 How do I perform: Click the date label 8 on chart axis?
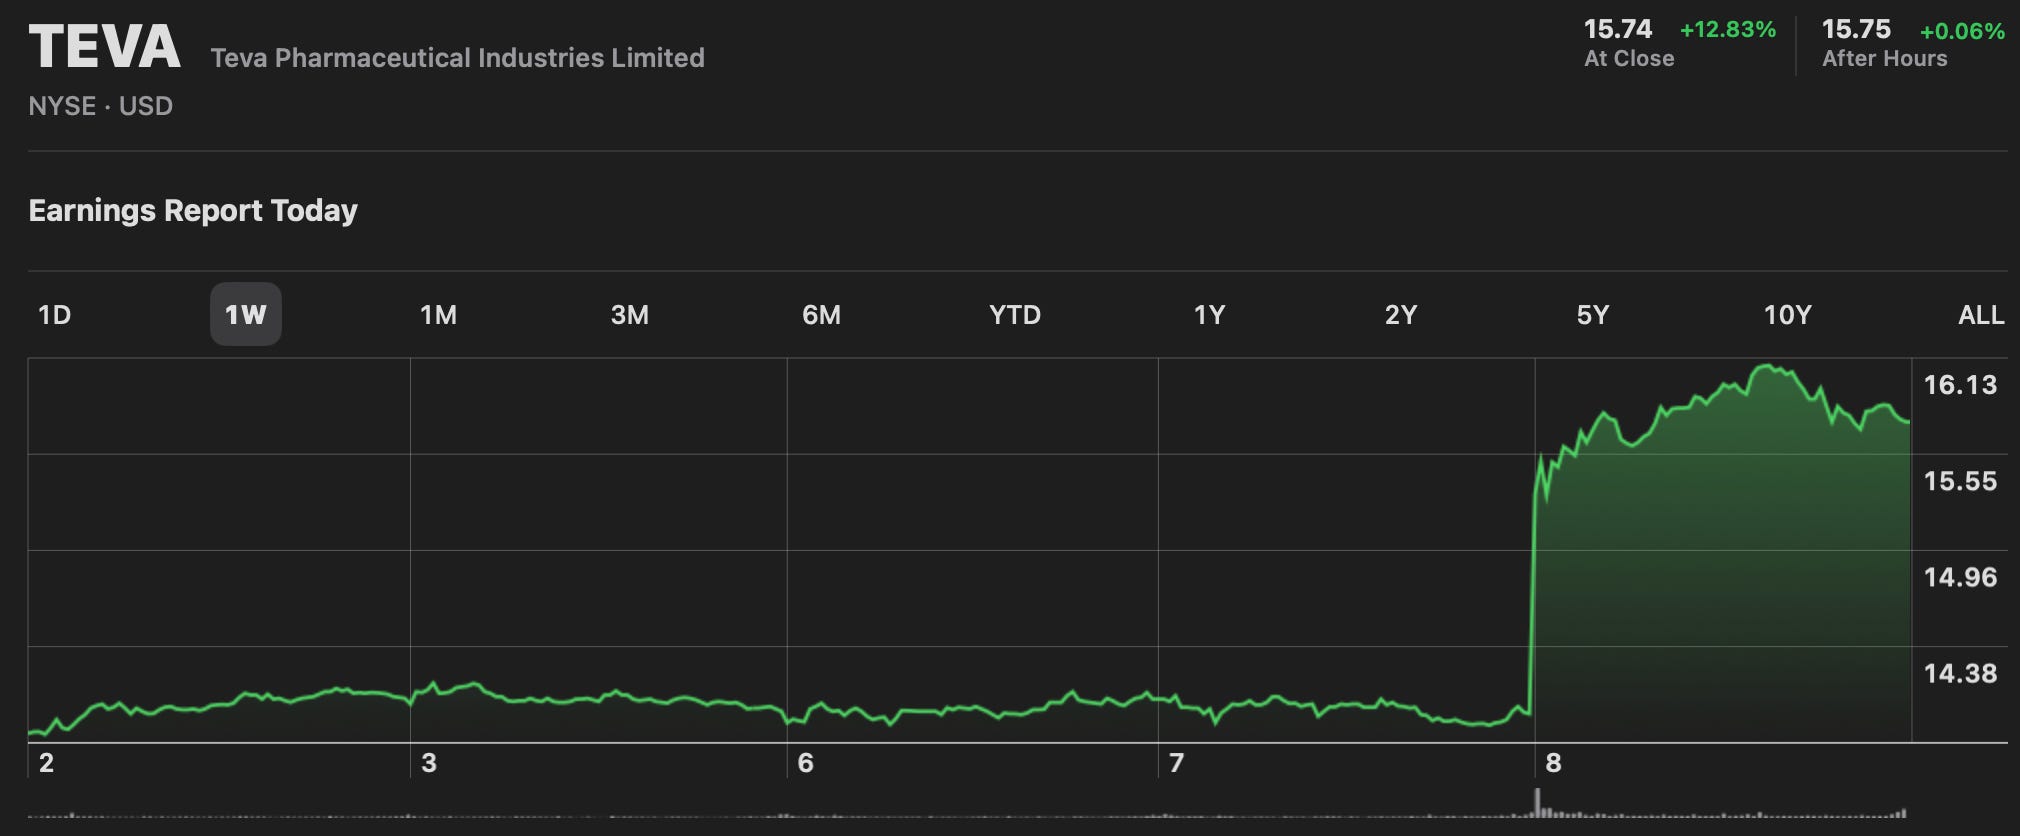pyautogui.click(x=1553, y=763)
